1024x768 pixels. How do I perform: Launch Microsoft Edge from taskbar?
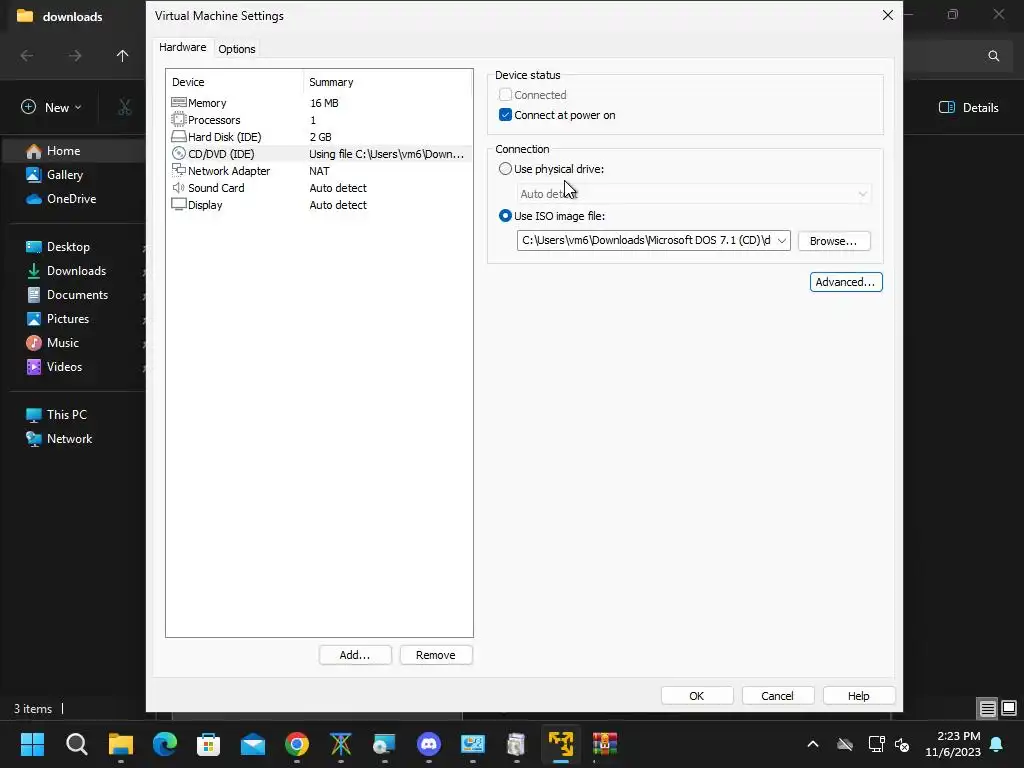(165, 744)
